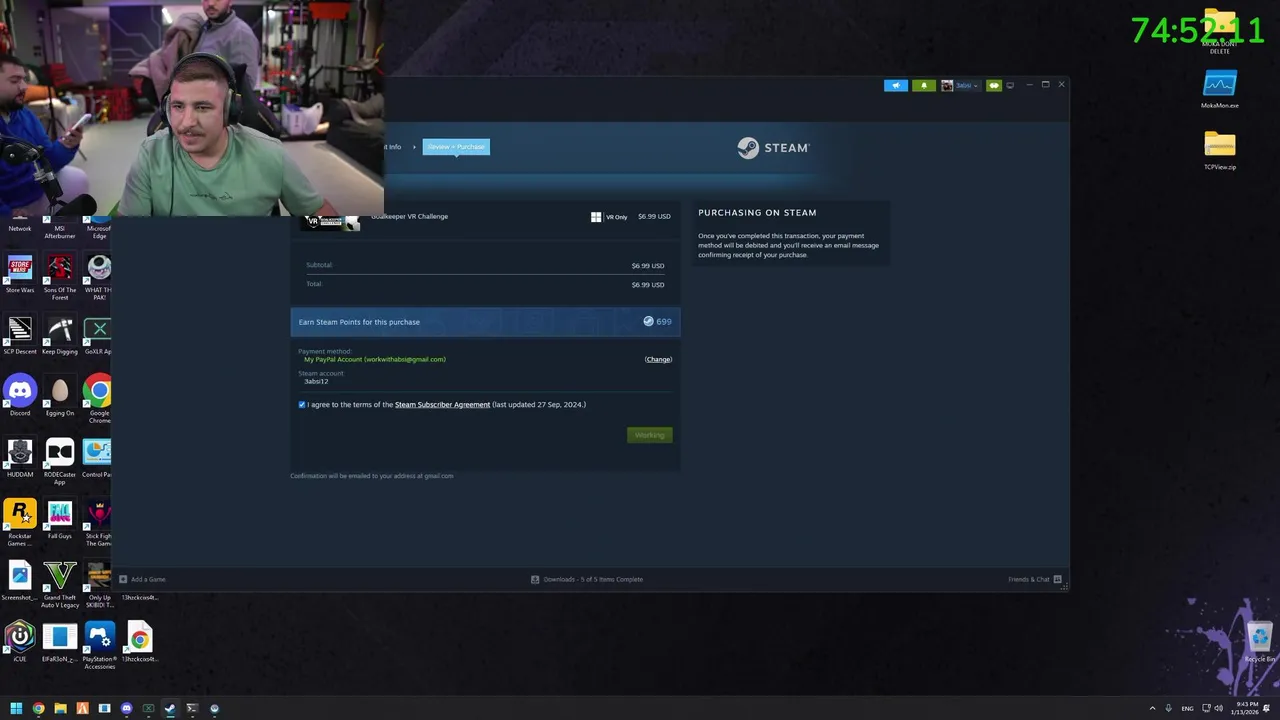Click Goalkeeper VR Challenge title text
Screen dimensions: 1280x720
click(409, 216)
